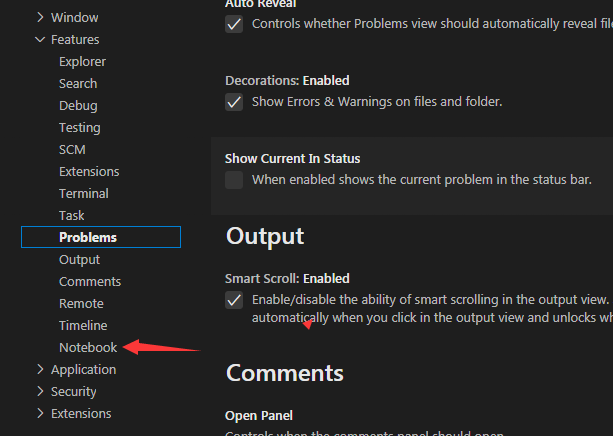The width and height of the screenshot is (613, 436).
Task: Open Explorer settings in the tree
Action: (82, 62)
